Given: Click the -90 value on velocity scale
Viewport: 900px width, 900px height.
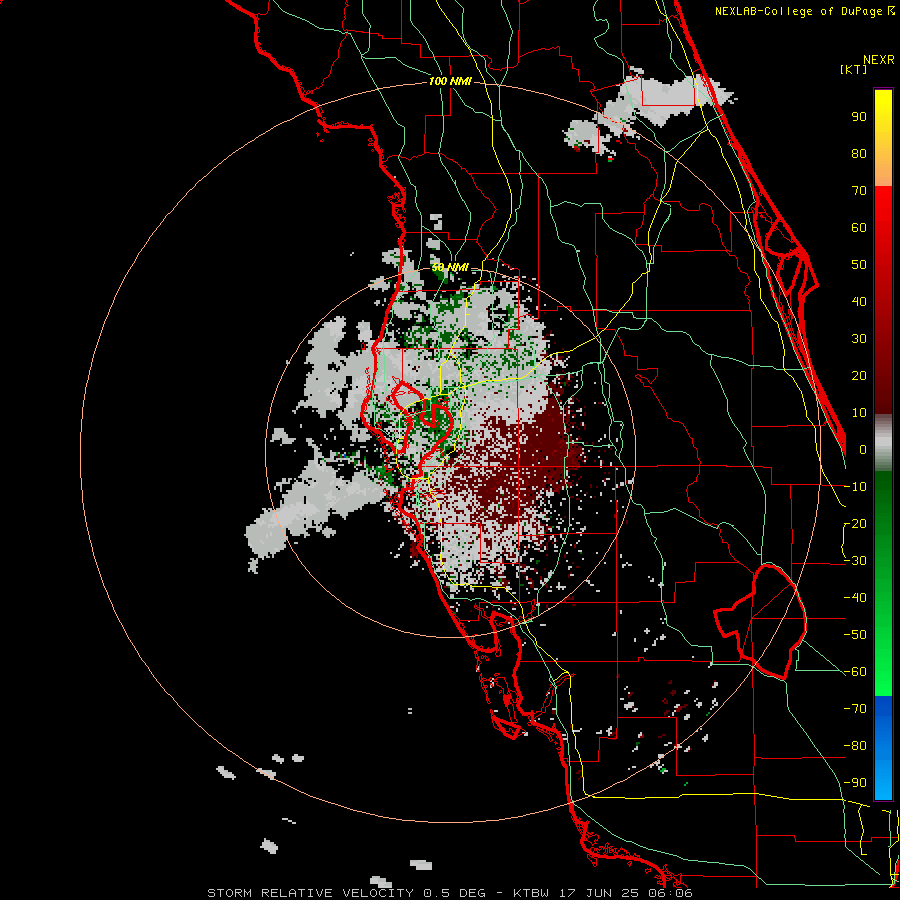Looking at the screenshot, I should 855,783.
